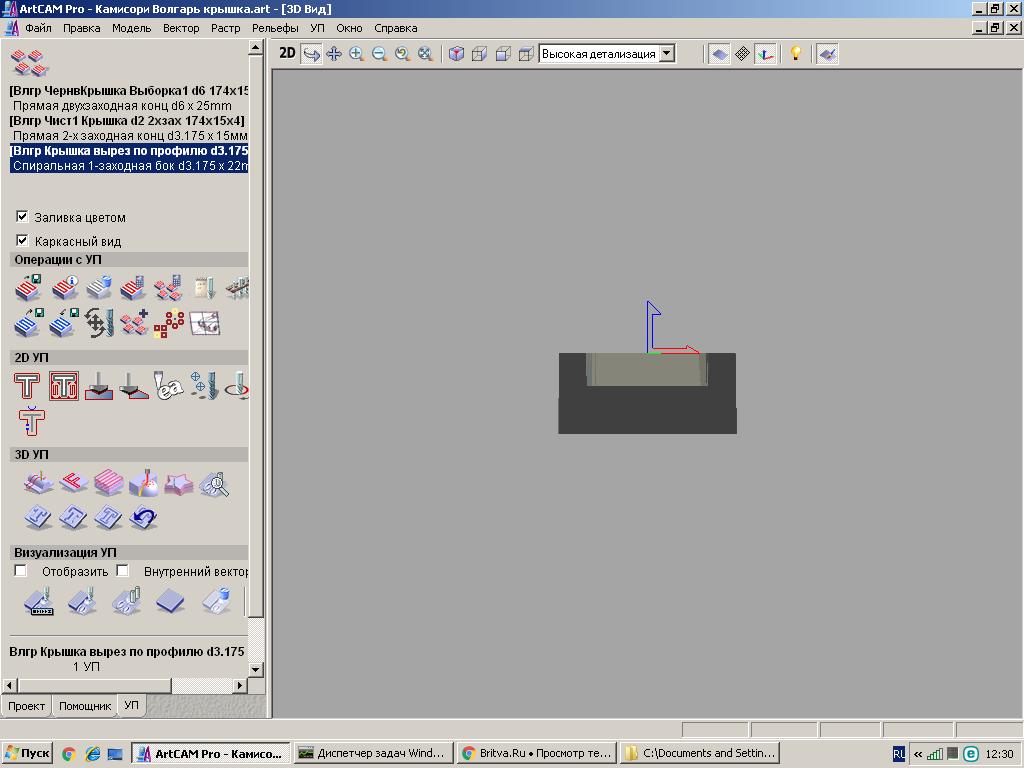
Task: Uncheck the 'Каркасный вид' checkbox
Action: coord(22,241)
